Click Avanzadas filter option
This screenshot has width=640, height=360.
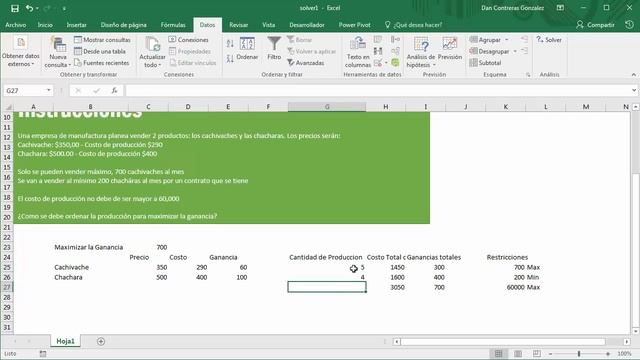coord(306,62)
